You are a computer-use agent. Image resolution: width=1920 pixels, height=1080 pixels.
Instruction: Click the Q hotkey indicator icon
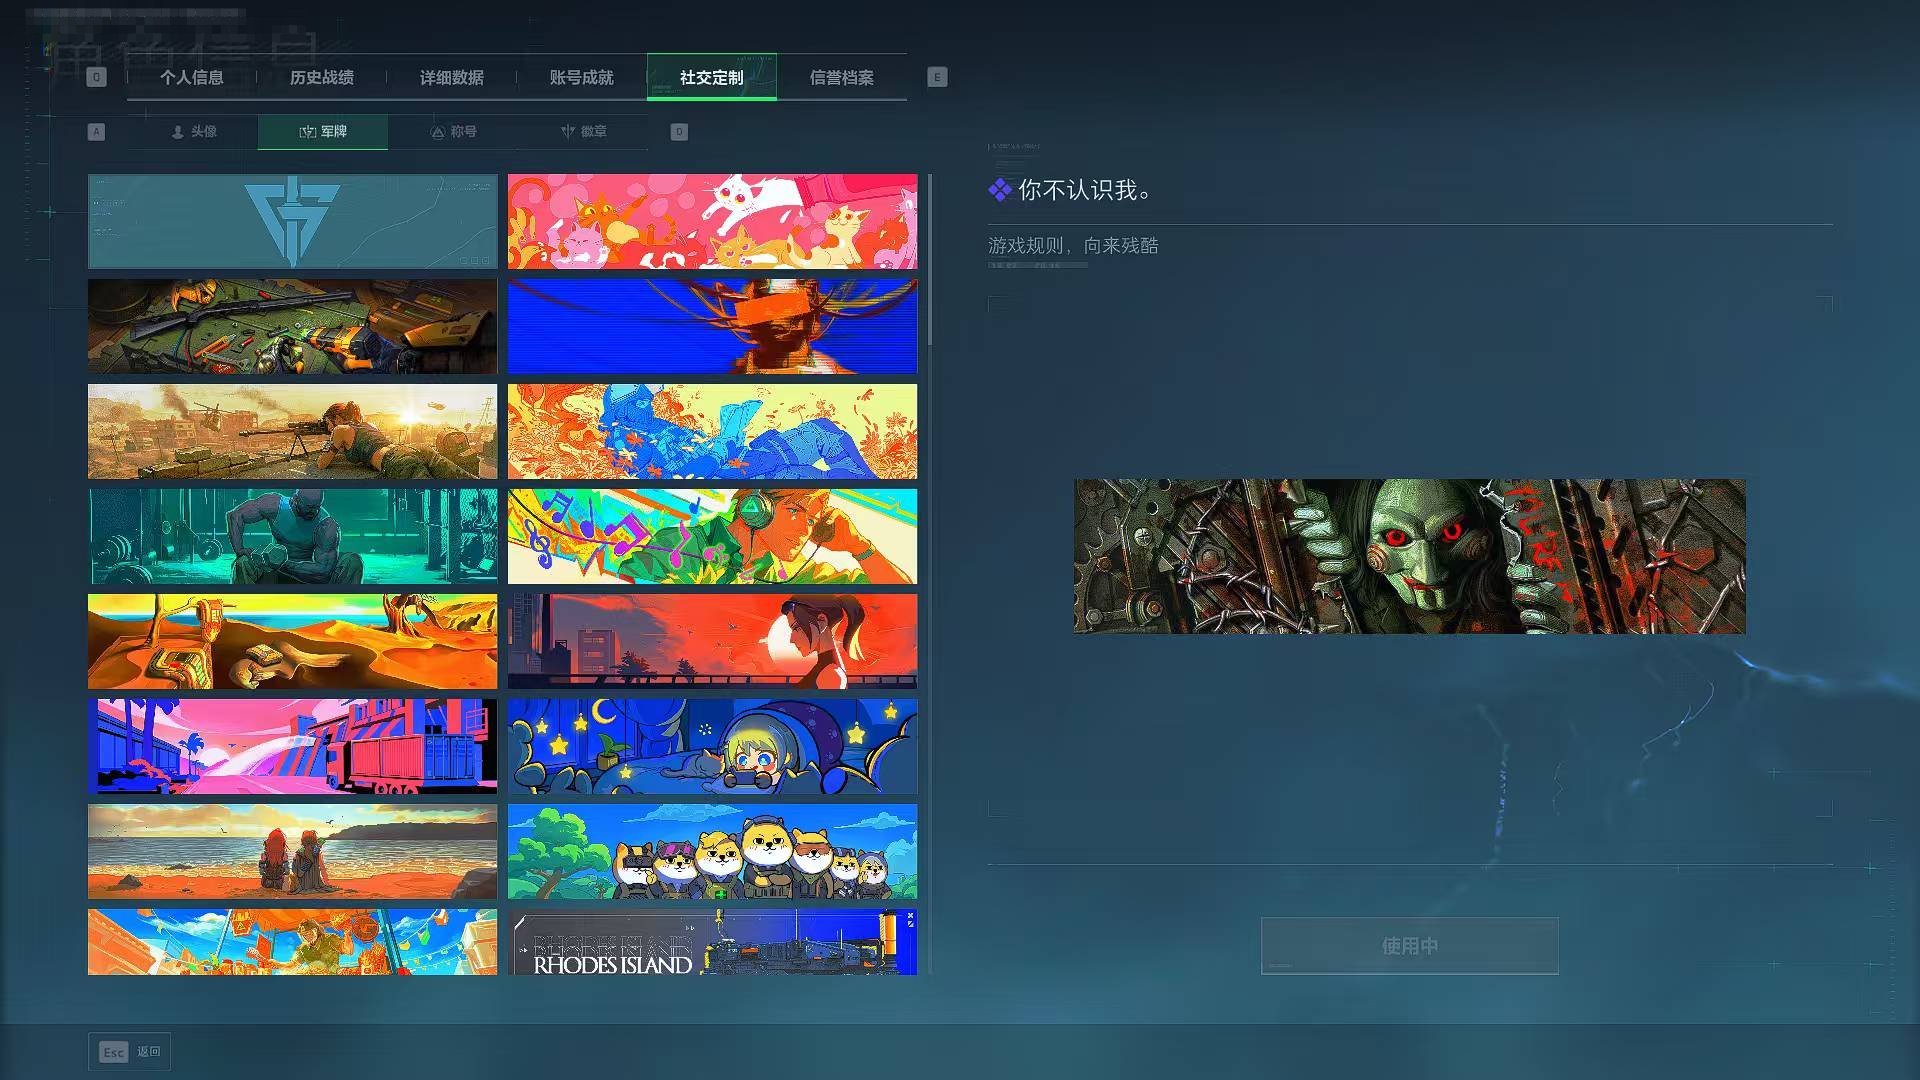pos(96,76)
